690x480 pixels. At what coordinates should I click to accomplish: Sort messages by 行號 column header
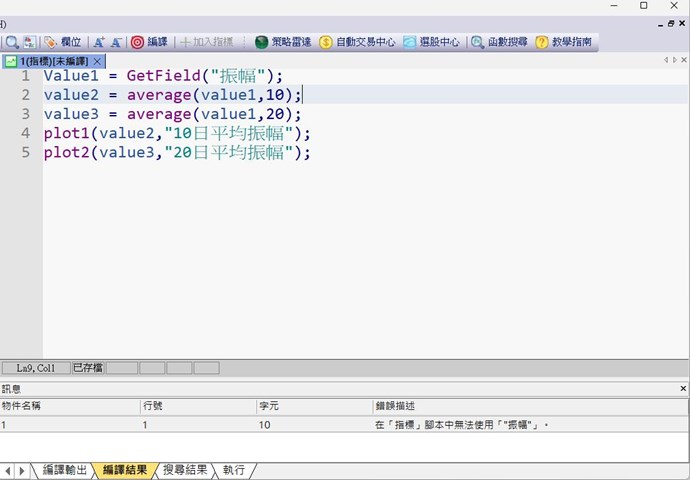pos(196,406)
